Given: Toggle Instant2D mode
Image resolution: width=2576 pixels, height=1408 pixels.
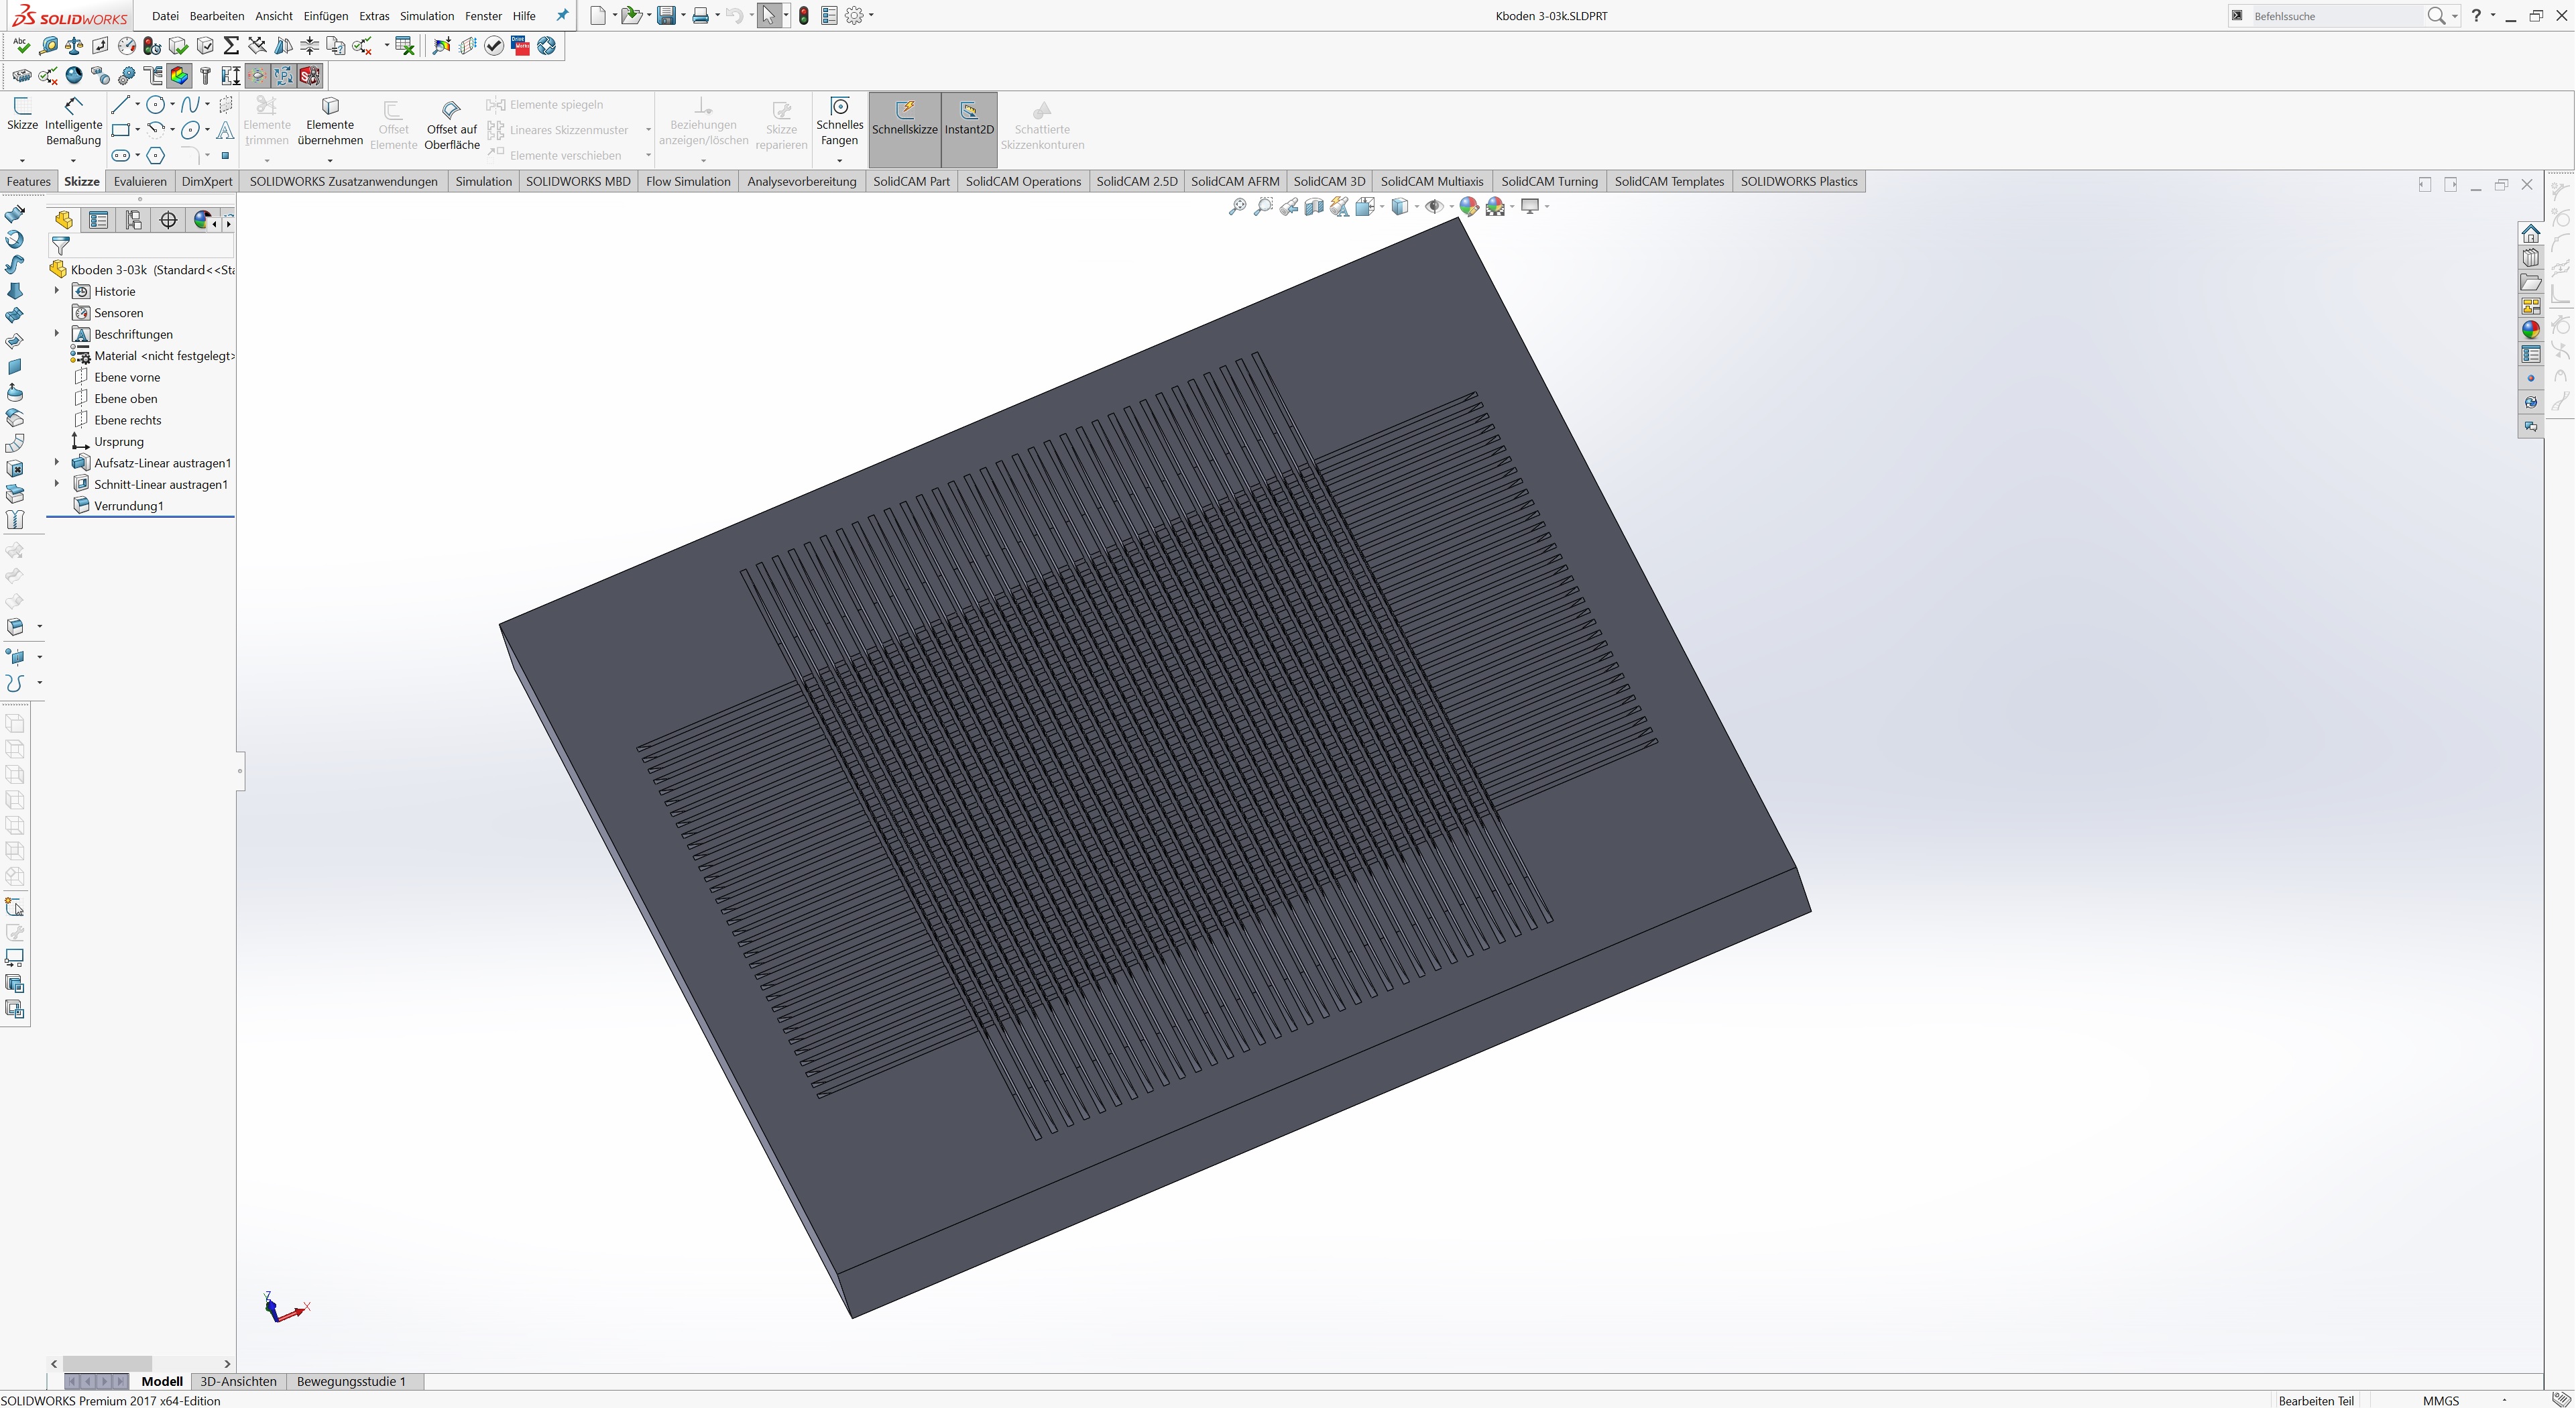Looking at the screenshot, I should pos(969,120).
